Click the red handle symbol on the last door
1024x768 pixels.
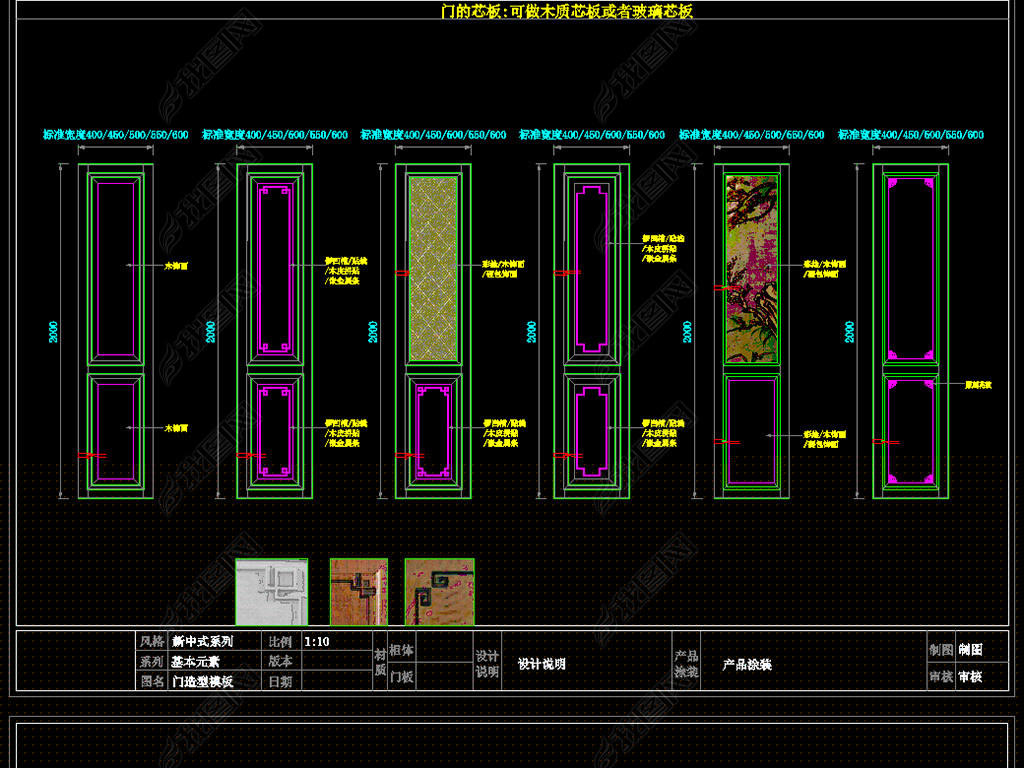point(886,442)
